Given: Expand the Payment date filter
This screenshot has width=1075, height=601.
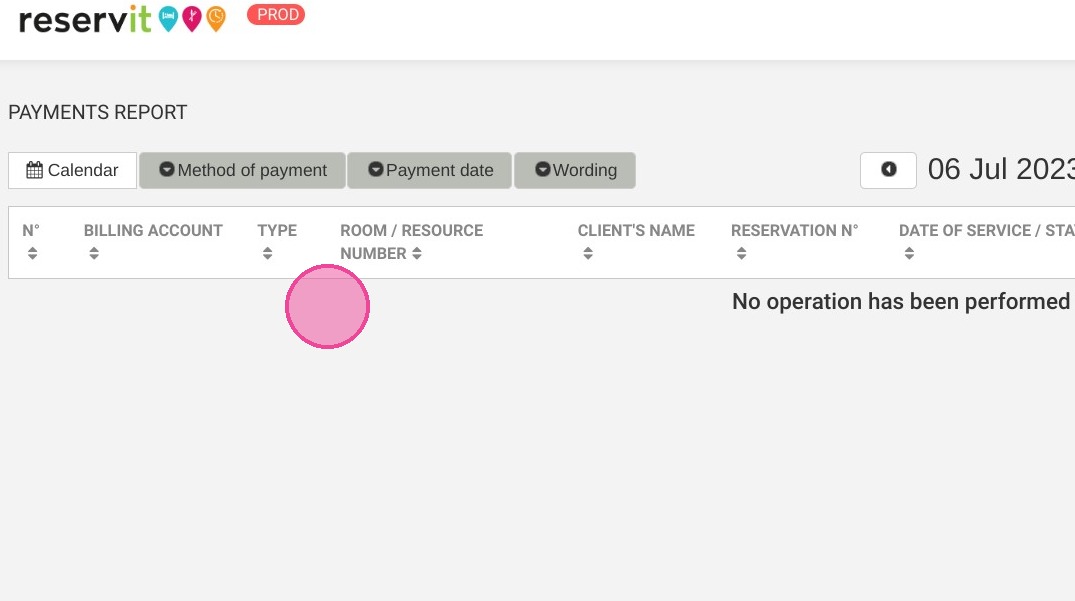Looking at the screenshot, I should [430, 170].
